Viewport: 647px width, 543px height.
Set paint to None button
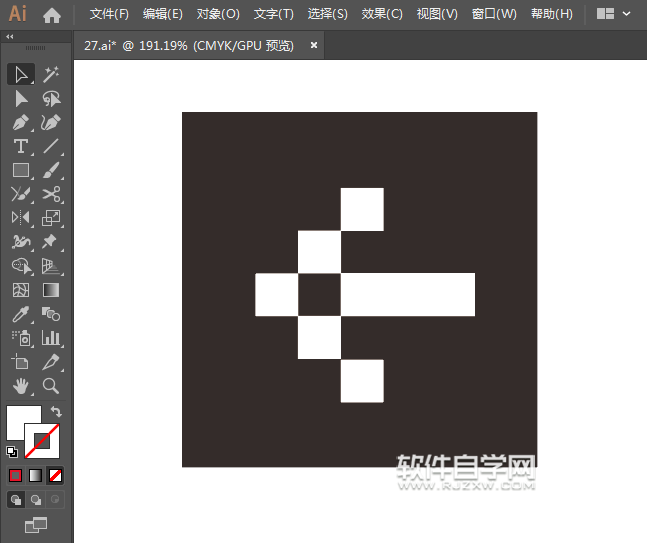(x=55, y=476)
